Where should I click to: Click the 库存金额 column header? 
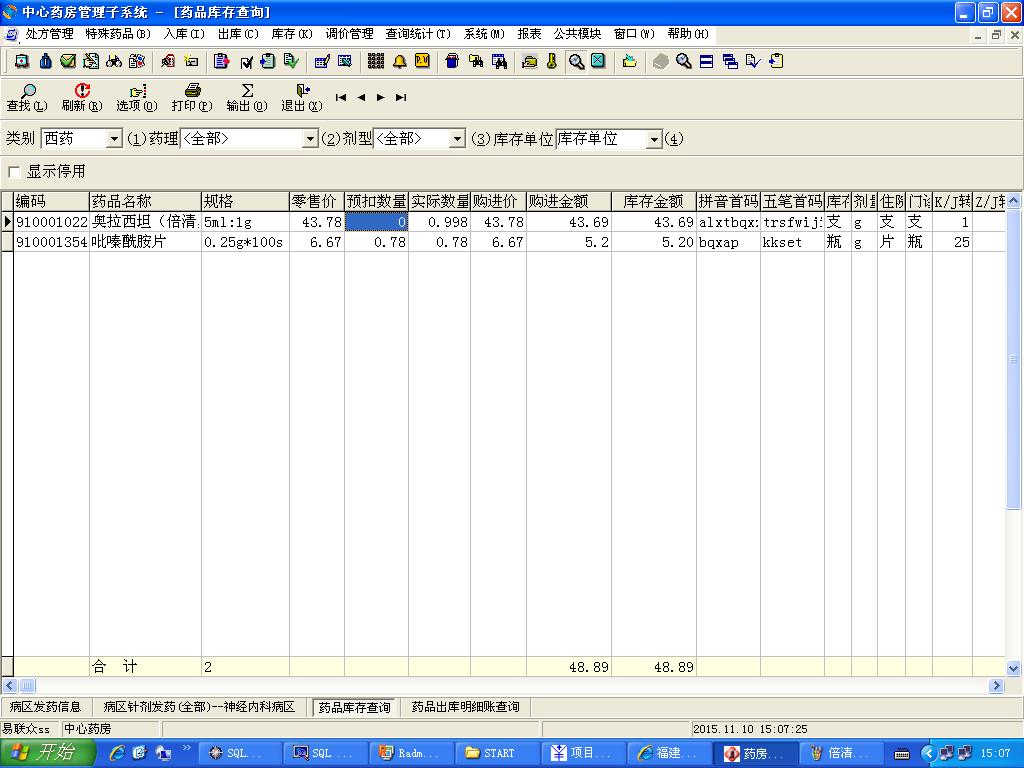coord(654,201)
